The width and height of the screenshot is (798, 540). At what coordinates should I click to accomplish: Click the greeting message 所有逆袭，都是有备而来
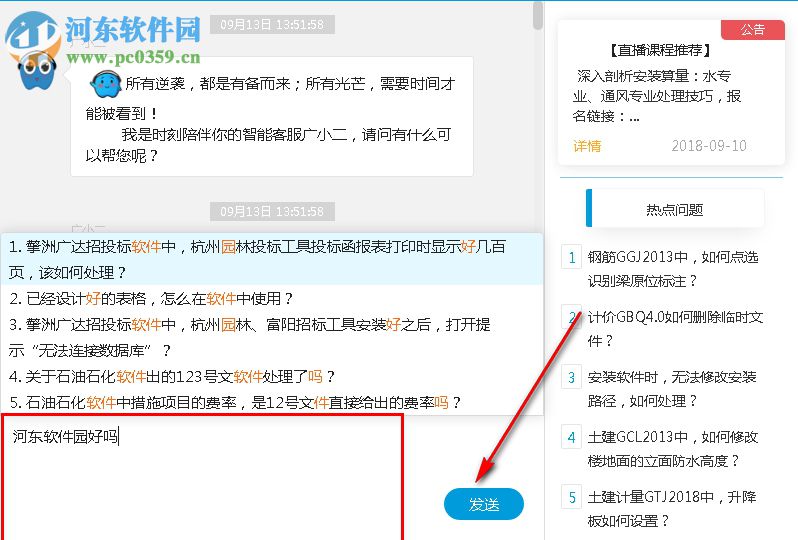pos(272,117)
